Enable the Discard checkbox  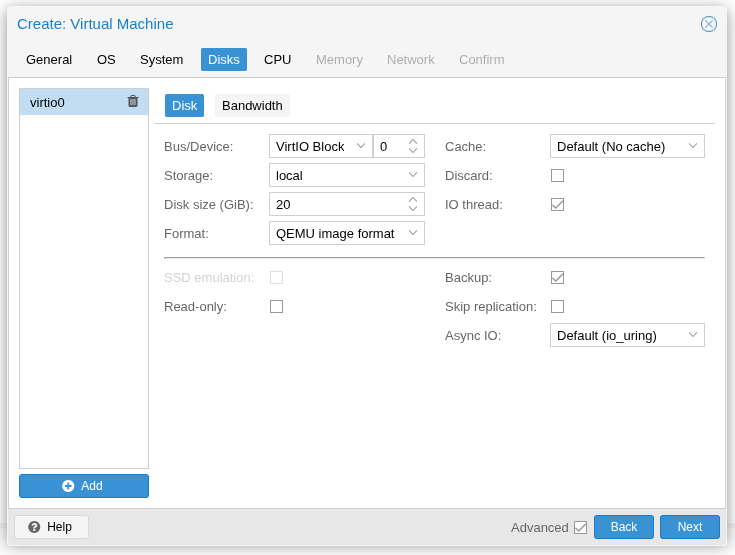coord(557,176)
